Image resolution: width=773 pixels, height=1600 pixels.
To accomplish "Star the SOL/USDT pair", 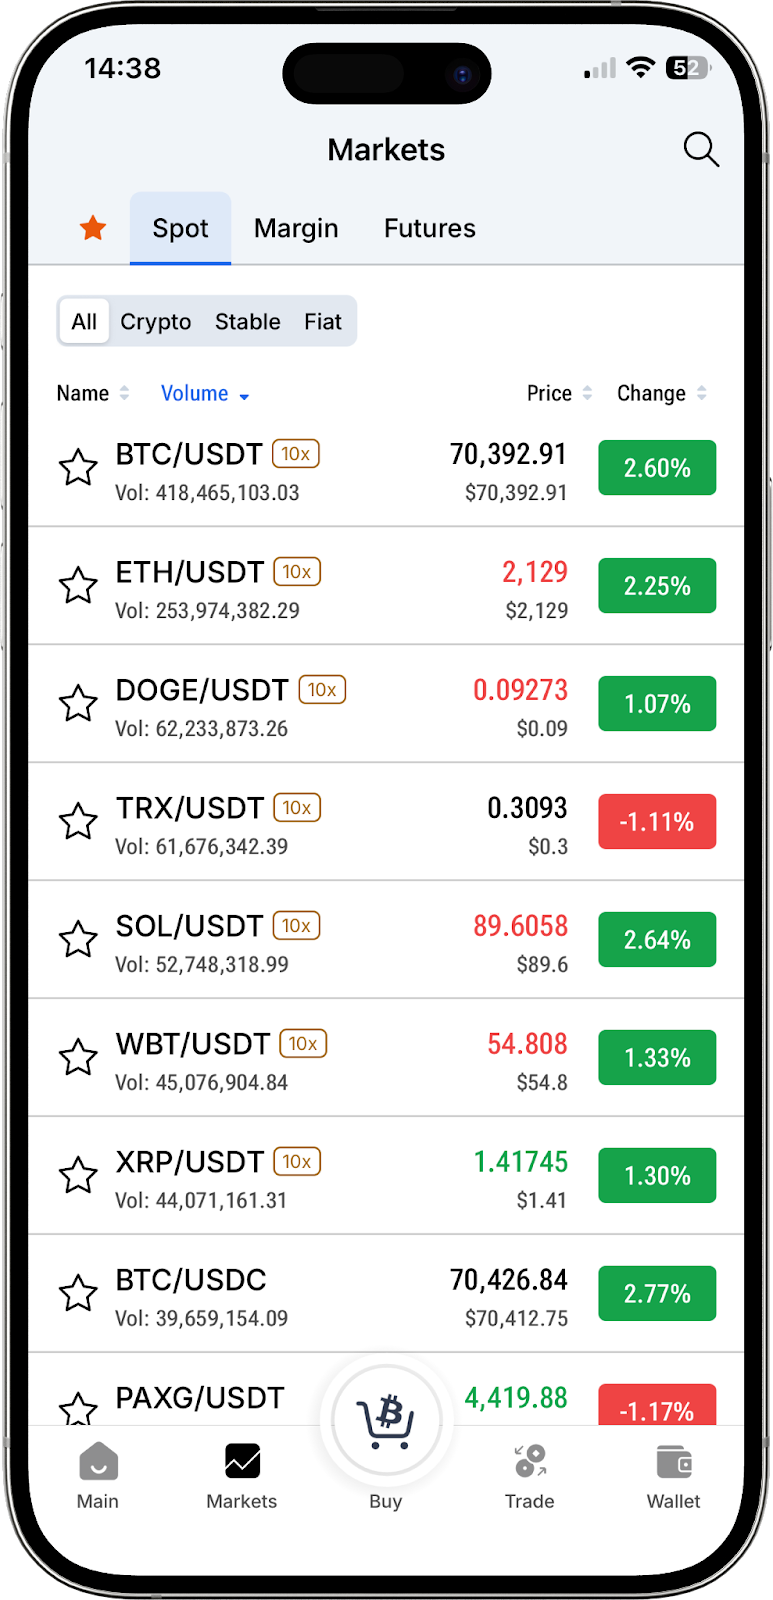I will 78,939.
